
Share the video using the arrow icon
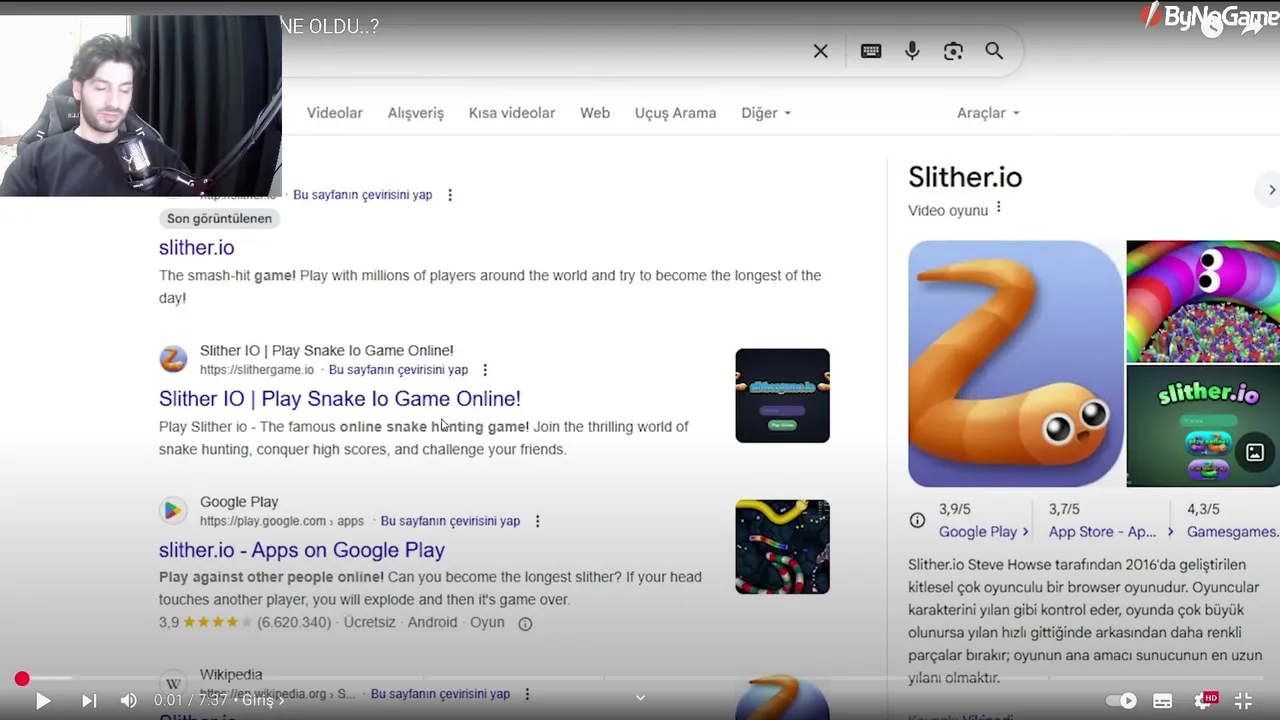tap(1253, 26)
